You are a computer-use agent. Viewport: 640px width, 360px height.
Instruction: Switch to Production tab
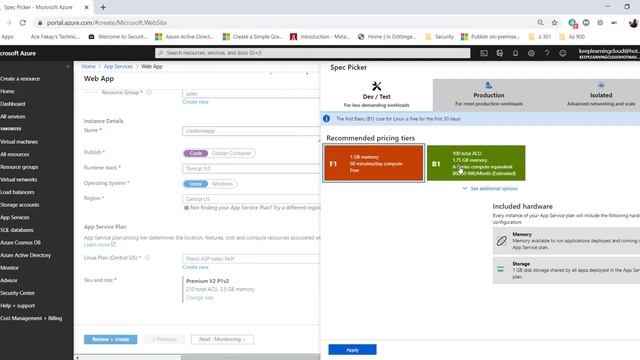point(489,95)
